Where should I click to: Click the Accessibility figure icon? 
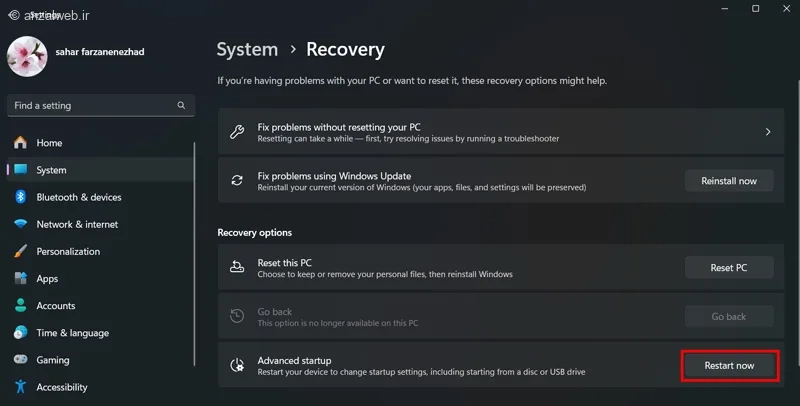tap(20, 387)
